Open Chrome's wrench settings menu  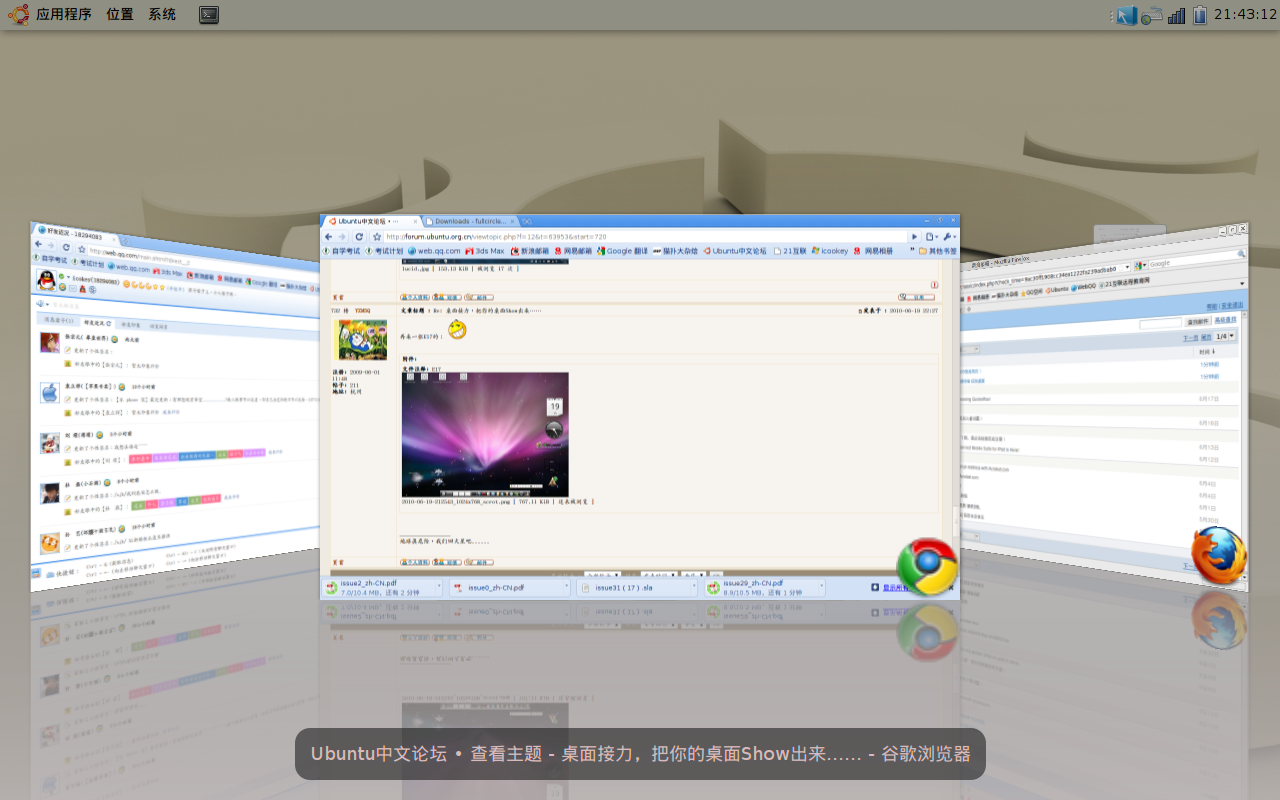coord(949,237)
